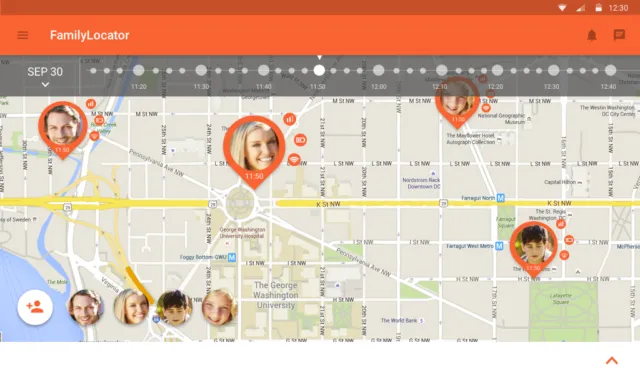The image size is (640, 375).
Task: Tap the add family member button
Action: pos(35,307)
